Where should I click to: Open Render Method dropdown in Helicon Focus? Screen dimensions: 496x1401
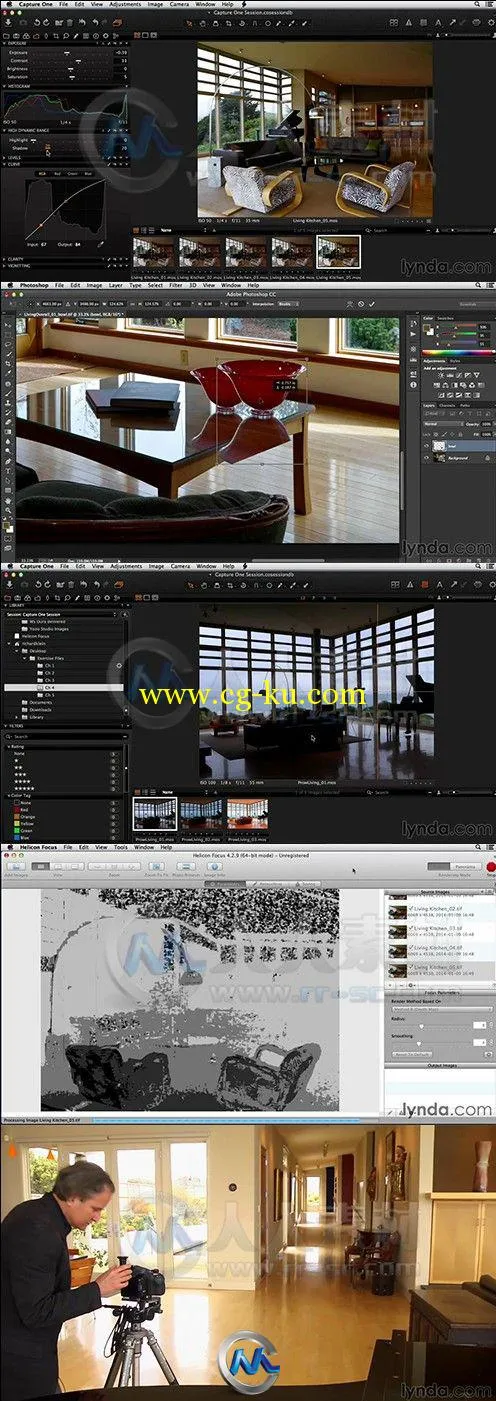(x=442, y=1009)
